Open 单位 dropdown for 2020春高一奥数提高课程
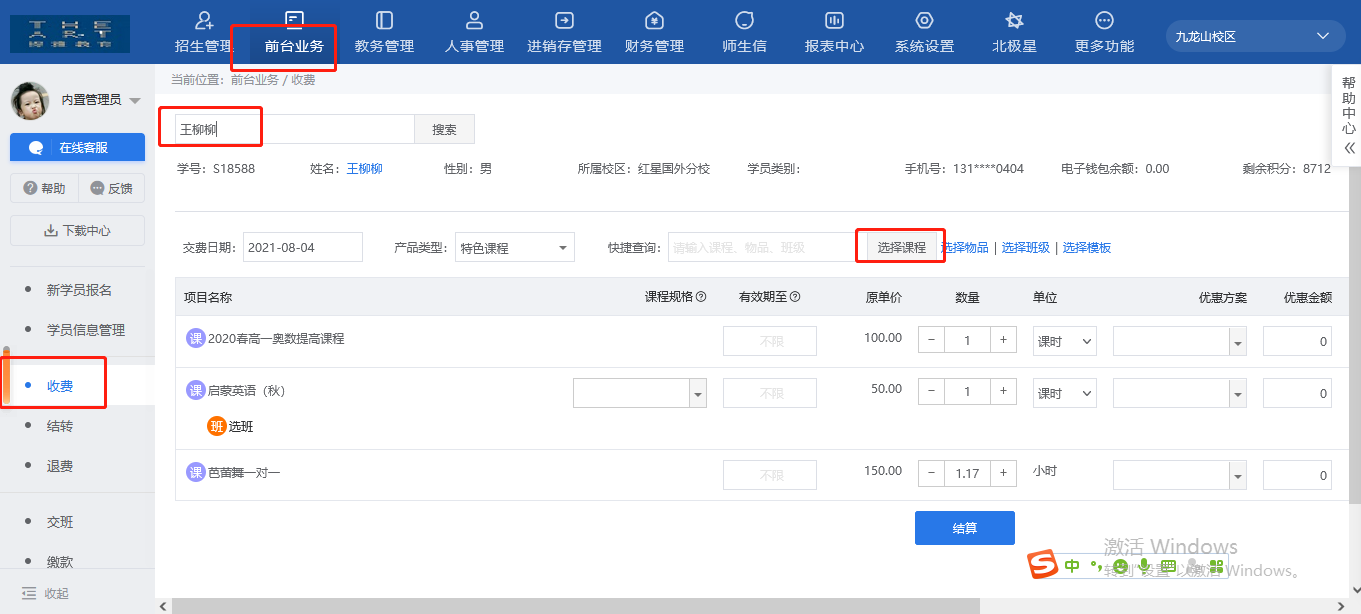The image size is (1361, 614). (x=1065, y=341)
